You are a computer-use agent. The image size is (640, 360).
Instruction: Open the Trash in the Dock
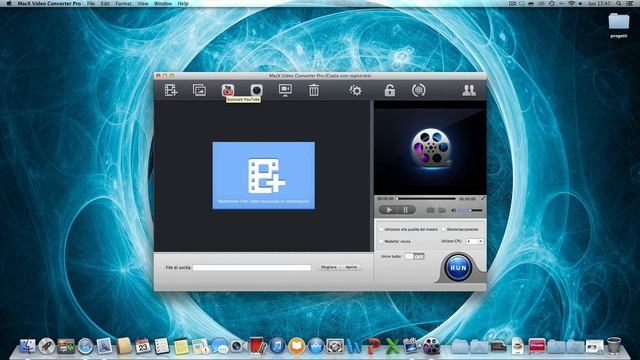(613, 346)
